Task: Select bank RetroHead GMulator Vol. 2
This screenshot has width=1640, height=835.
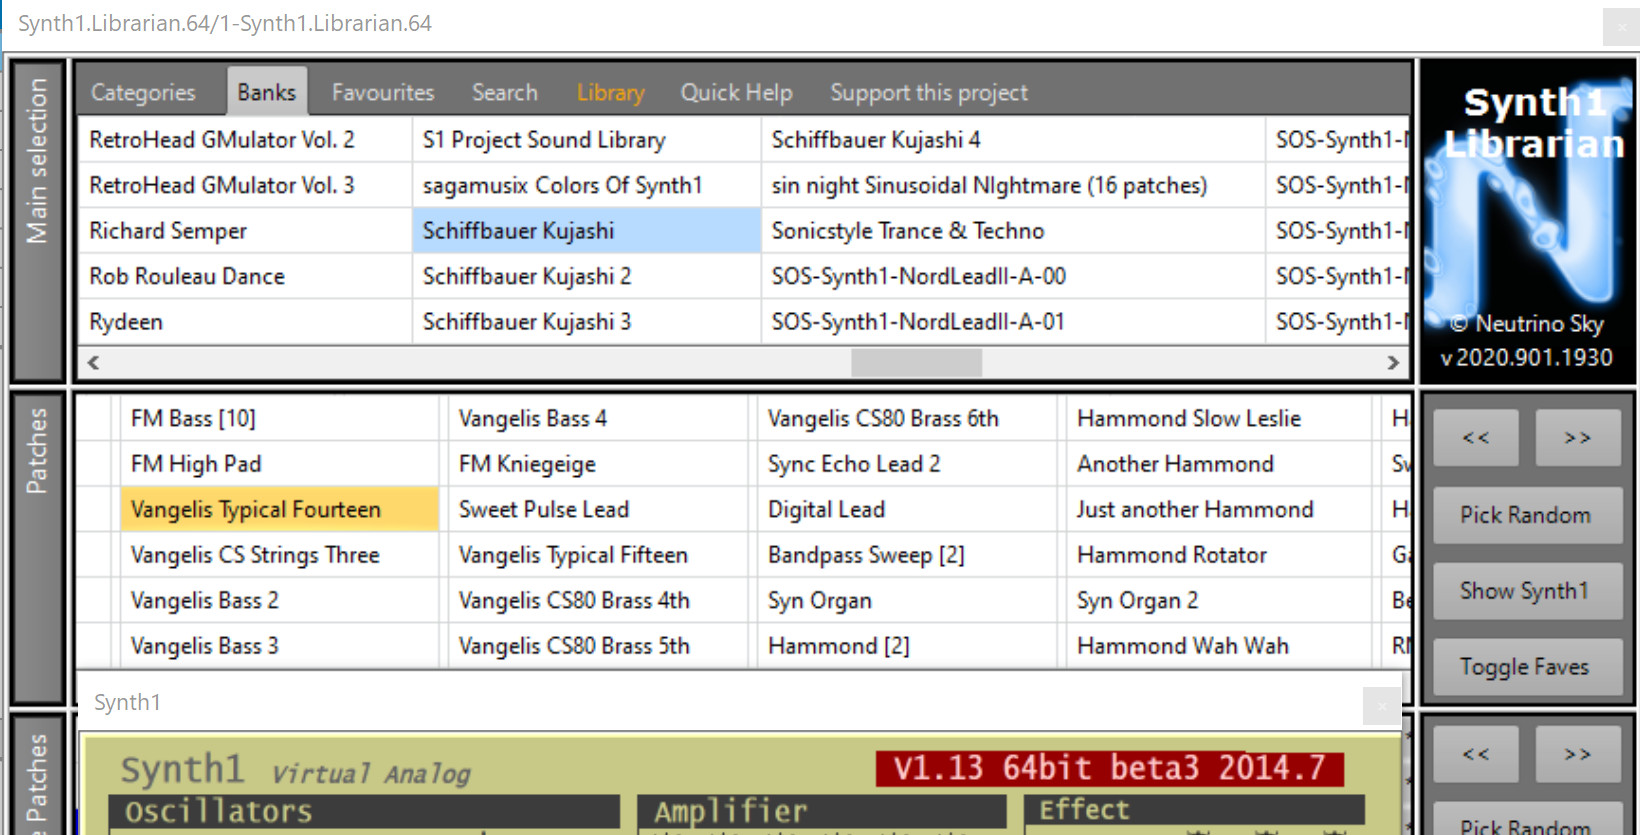Action: point(245,140)
